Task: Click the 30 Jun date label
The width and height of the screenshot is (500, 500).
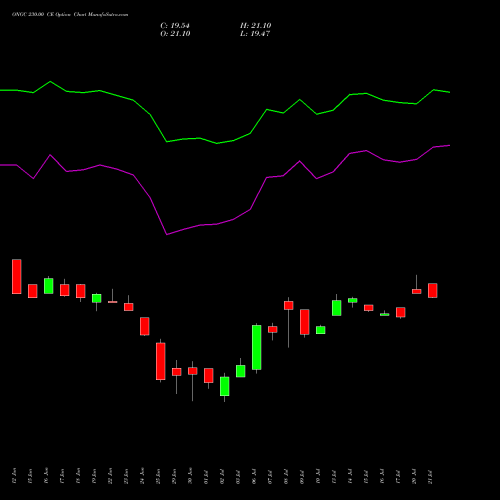Action: [190, 476]
